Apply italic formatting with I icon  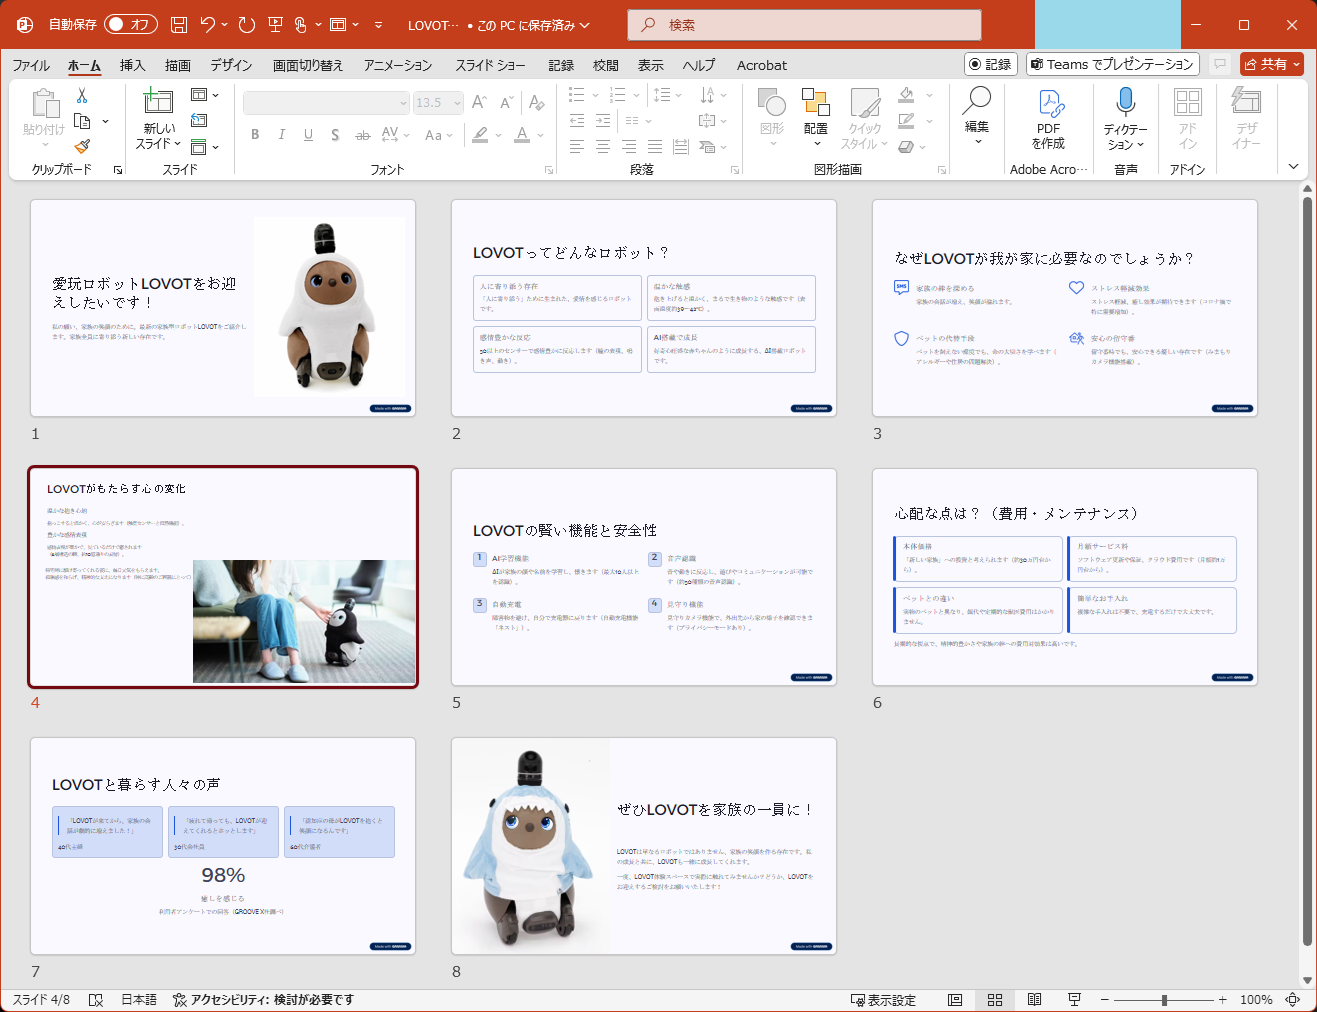tap(282, 135)
